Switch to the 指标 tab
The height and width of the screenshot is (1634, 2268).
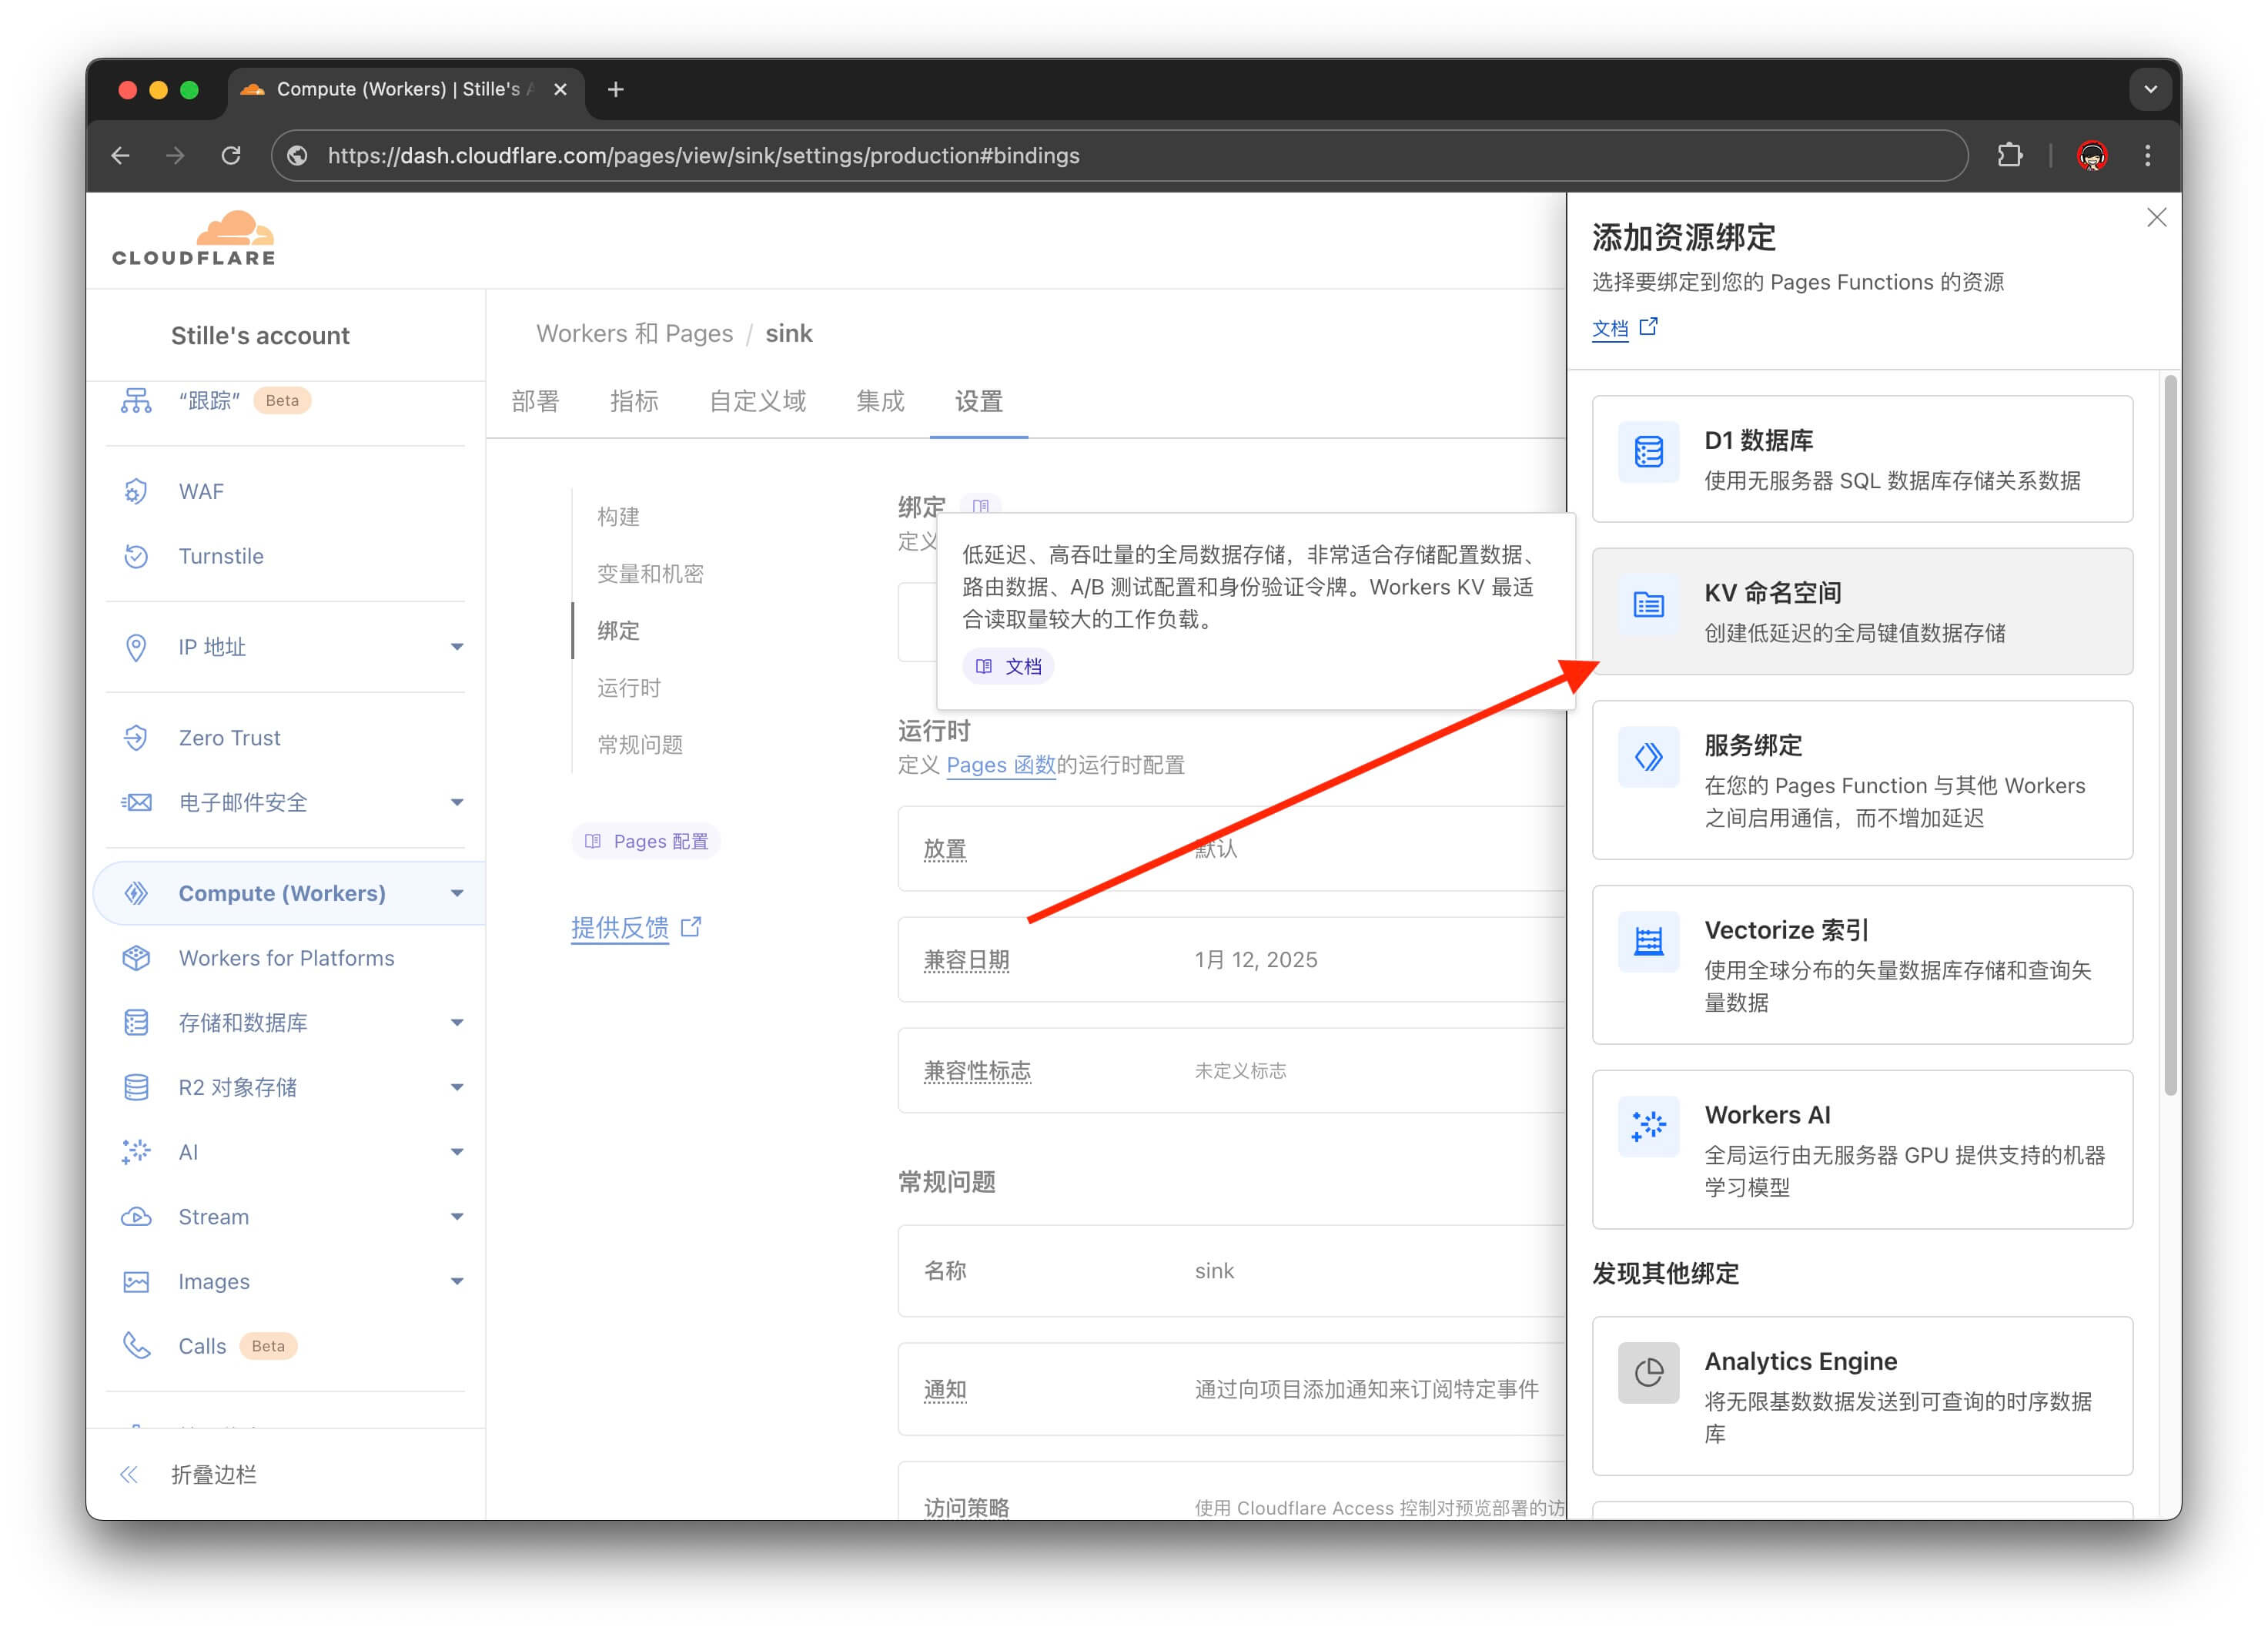click(x=634, y=401)
